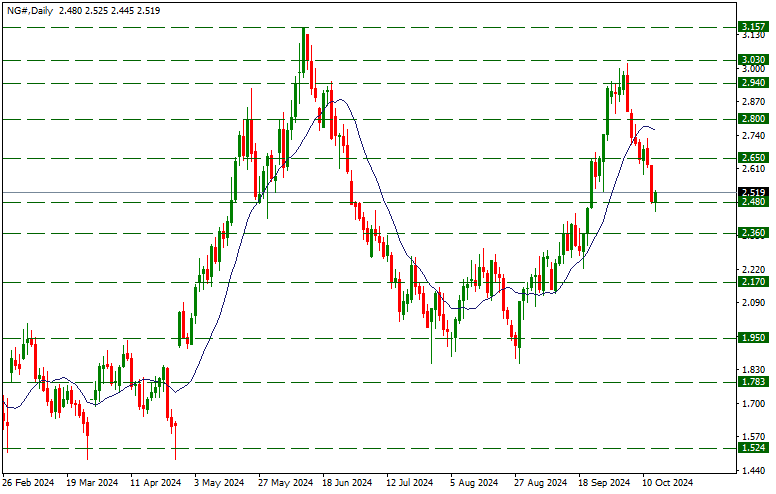Viewport: 776px width, 494px height.
Task: Select the 3.030 price level label
Action: click(x=753, y=59)
